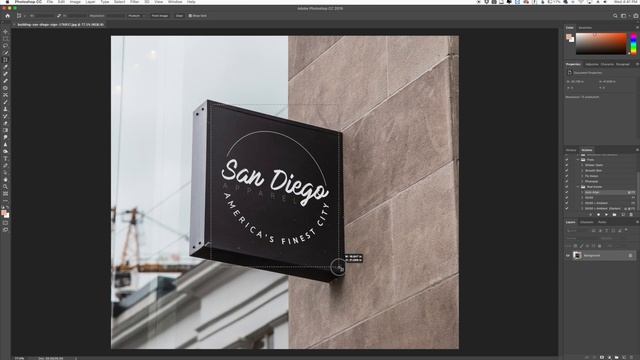Open the Layers panel menu
This screenshot has width=640, height=360.
[637, 222]
